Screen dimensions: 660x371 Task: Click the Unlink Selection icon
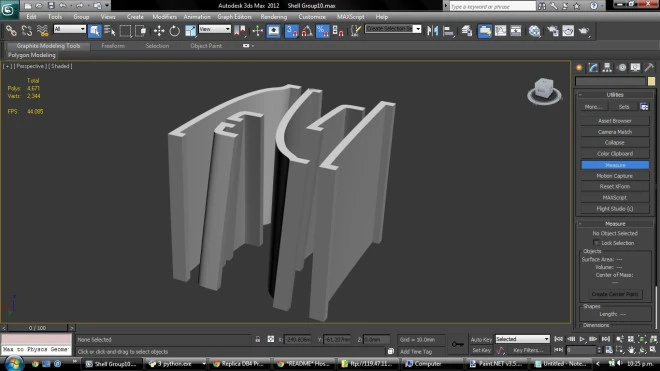tap(27, 31)
